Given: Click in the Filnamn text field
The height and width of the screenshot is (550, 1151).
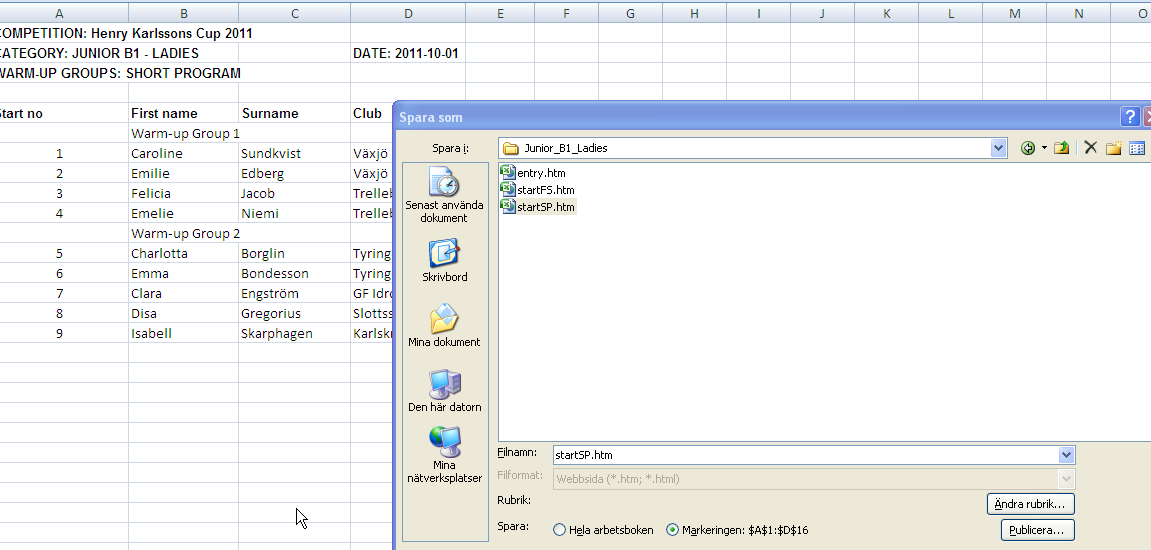Looking at the screenshot, I should (805, 455).
